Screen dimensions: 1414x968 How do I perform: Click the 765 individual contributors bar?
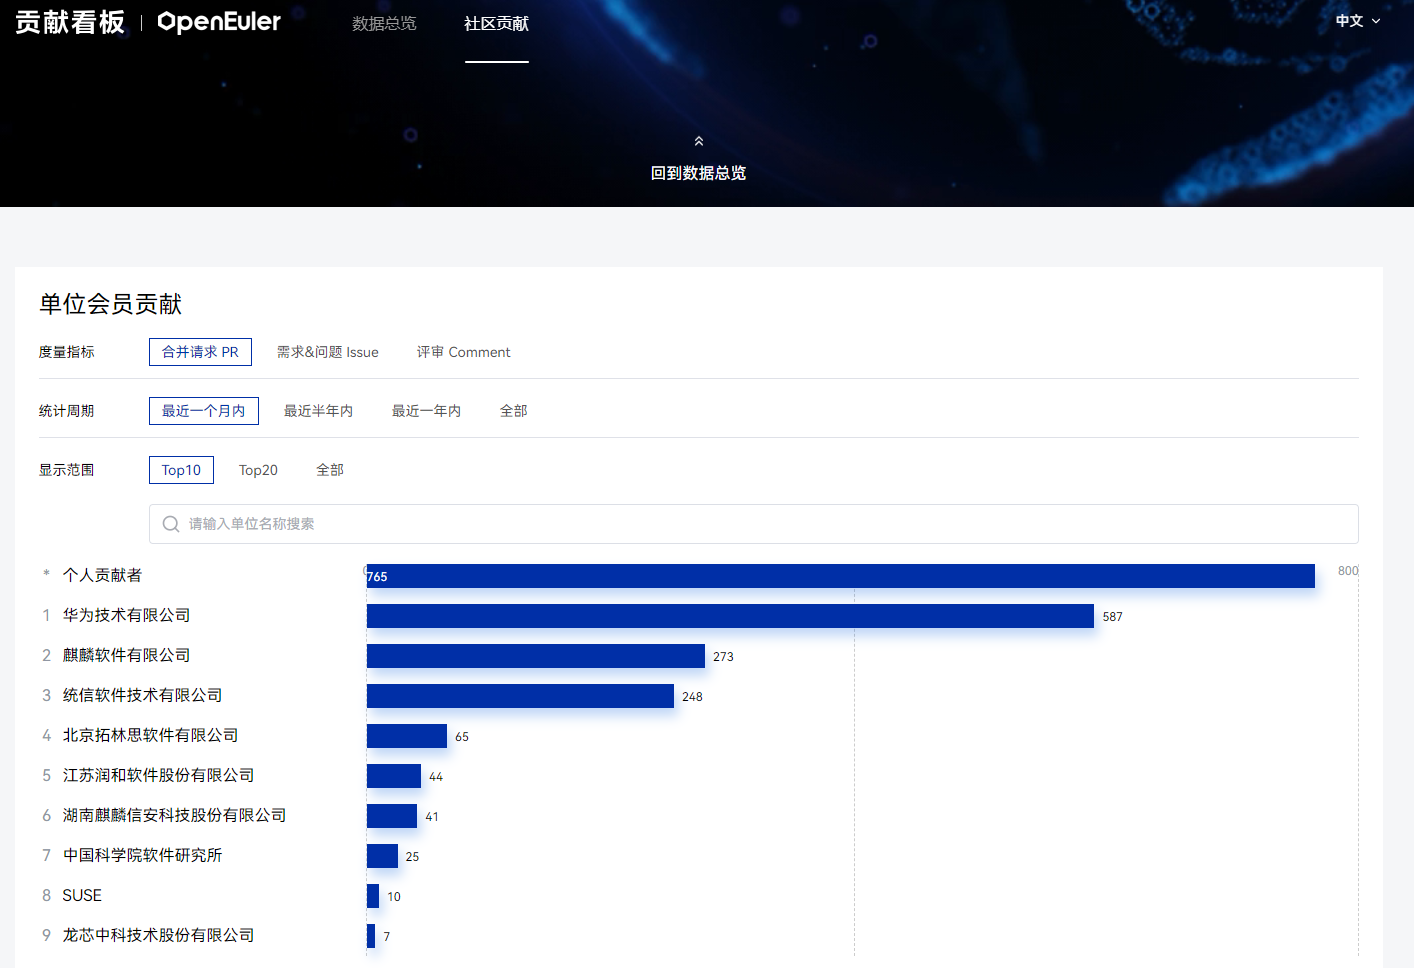tap(841, 576)
